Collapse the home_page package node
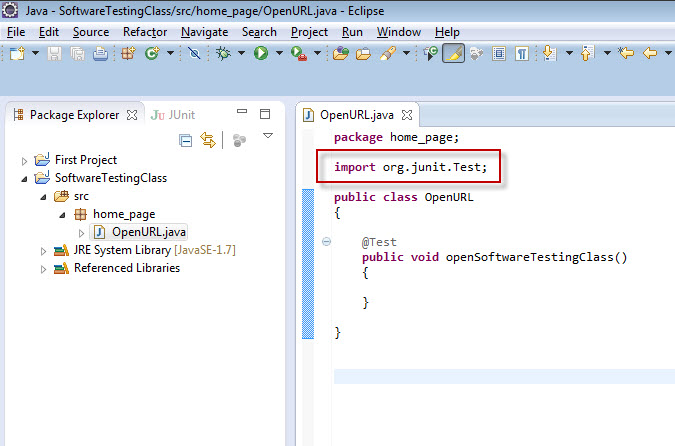 coord(62,215)
